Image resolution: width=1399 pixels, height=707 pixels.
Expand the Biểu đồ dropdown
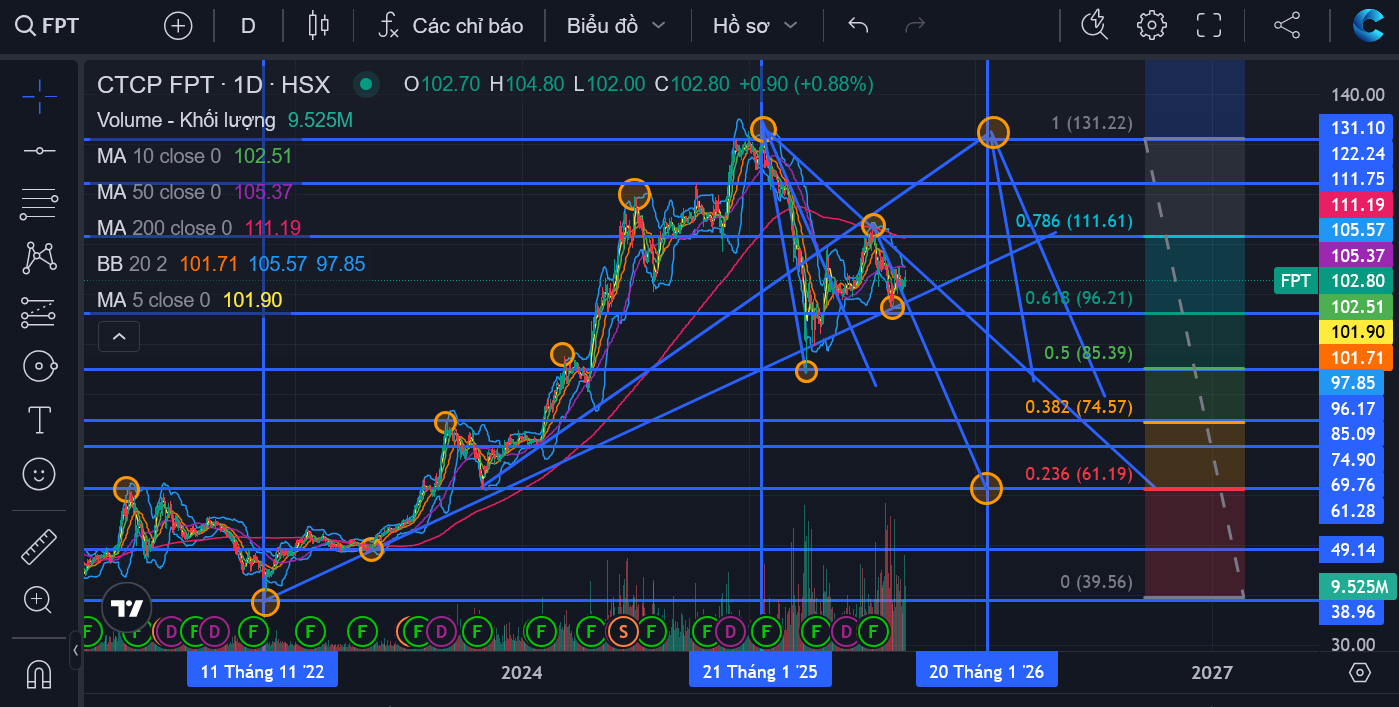tap(616, 26)
